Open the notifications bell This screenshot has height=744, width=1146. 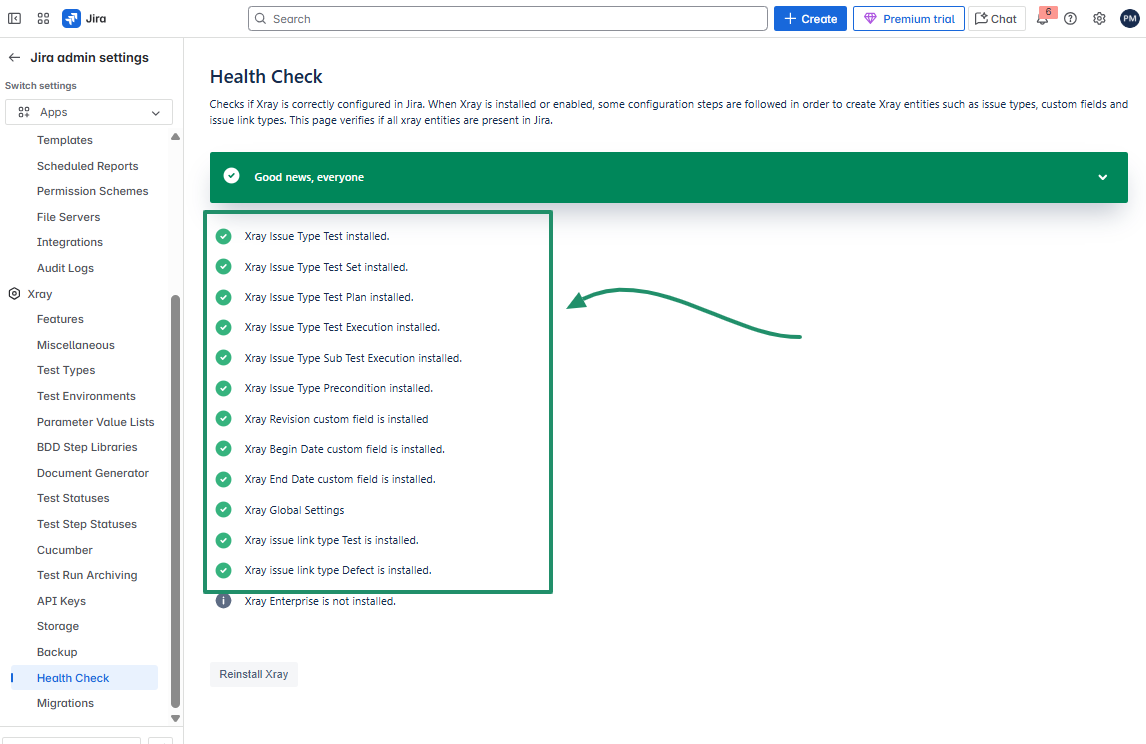click(x=1043, y=19)
